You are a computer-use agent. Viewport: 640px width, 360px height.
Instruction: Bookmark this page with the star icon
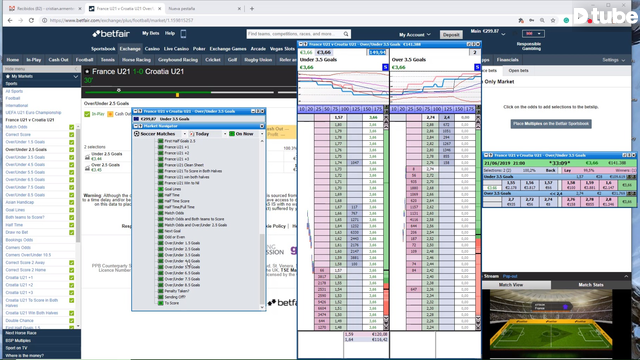(x=553, y=20)
